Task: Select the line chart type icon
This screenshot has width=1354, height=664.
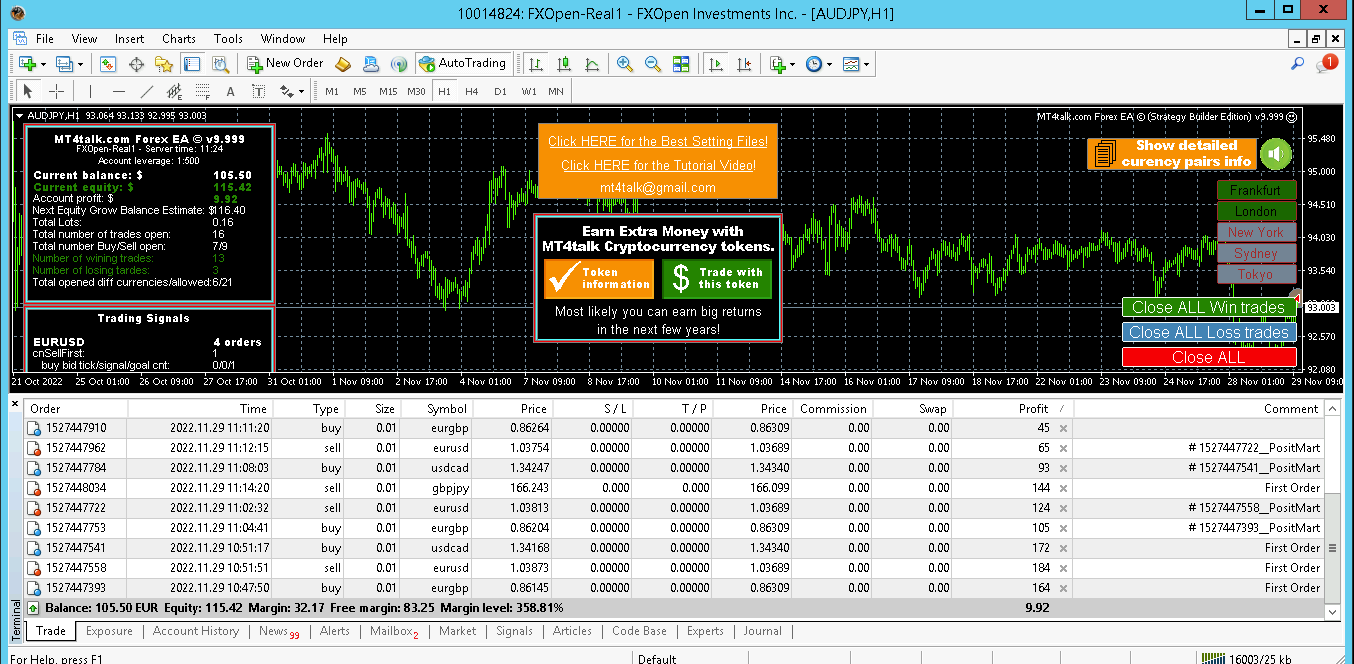Action: pos(592,64)
